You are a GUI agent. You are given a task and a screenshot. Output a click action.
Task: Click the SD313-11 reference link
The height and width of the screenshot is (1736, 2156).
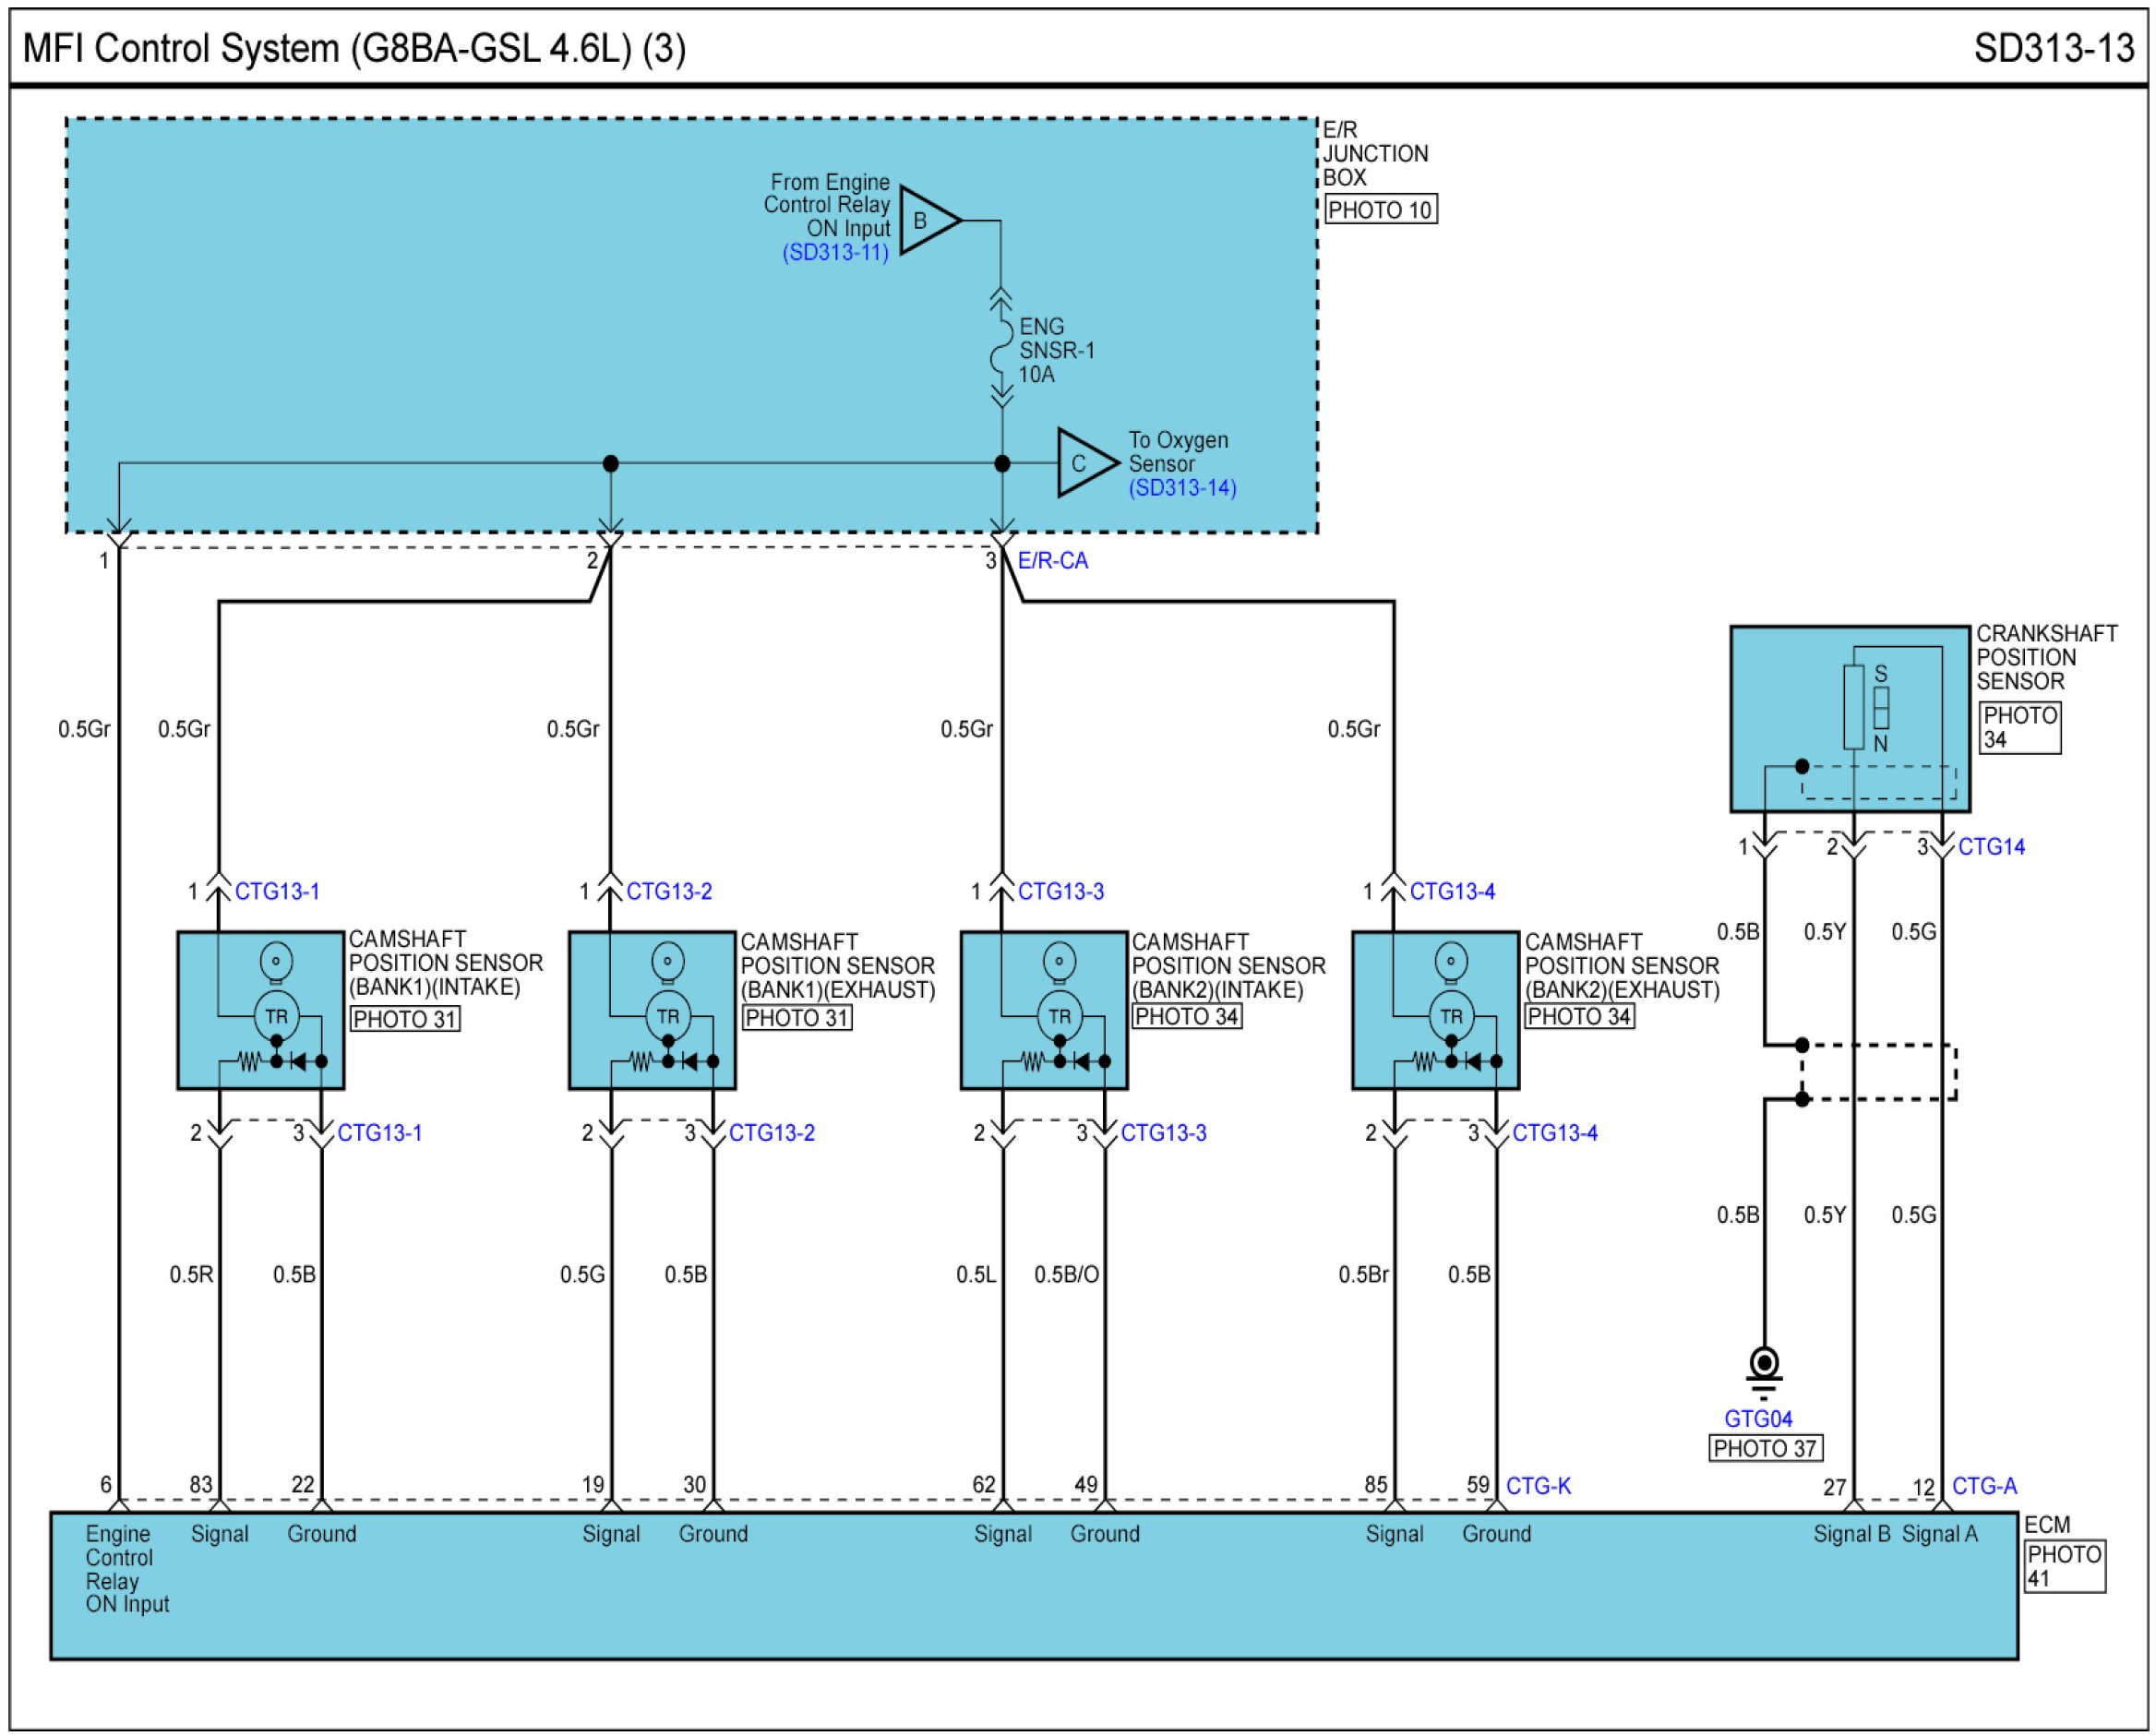pyautogui.click(x=835, y=252)
